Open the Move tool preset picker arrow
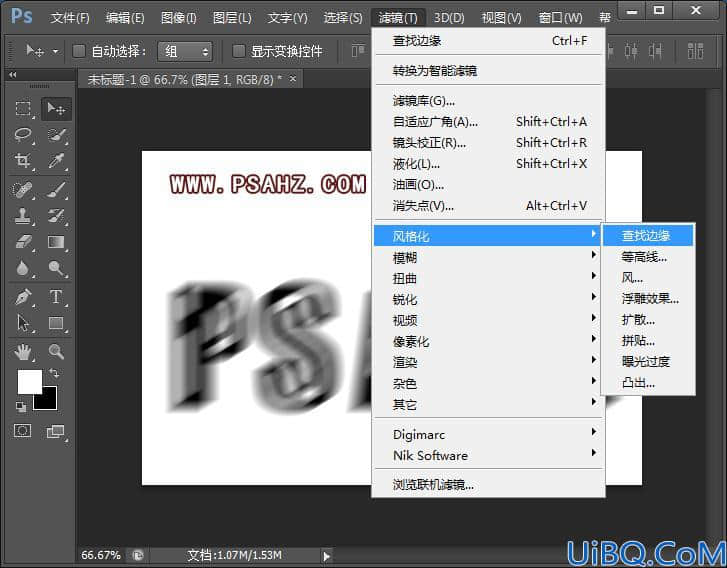The height and width of the screenshot is (568, 727). pyautogui.click(x=55, y=51)
